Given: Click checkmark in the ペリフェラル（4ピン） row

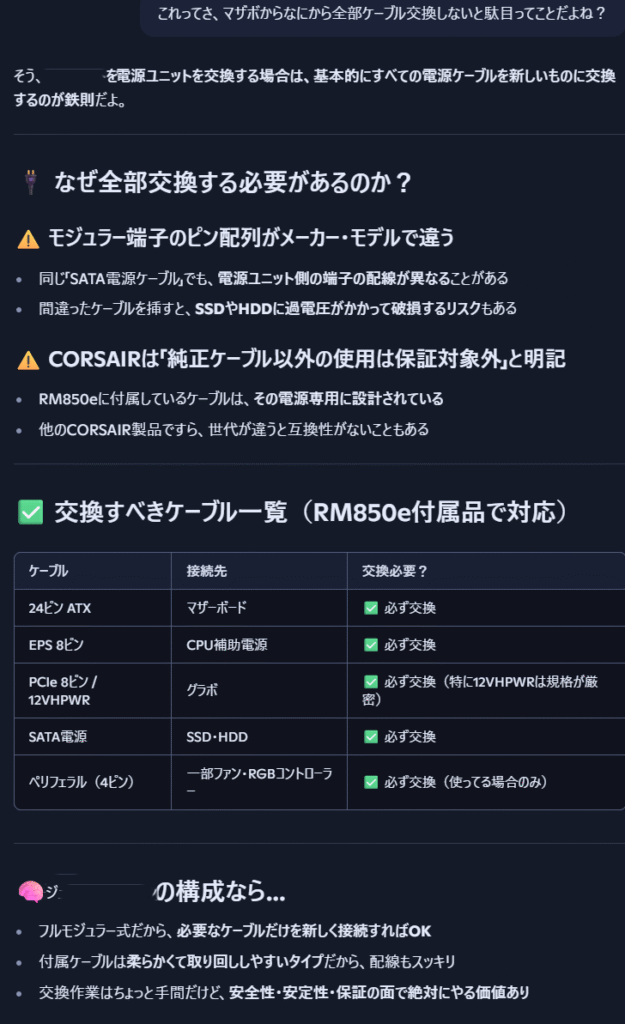Looking at the screenshot, I should [371, 782].
